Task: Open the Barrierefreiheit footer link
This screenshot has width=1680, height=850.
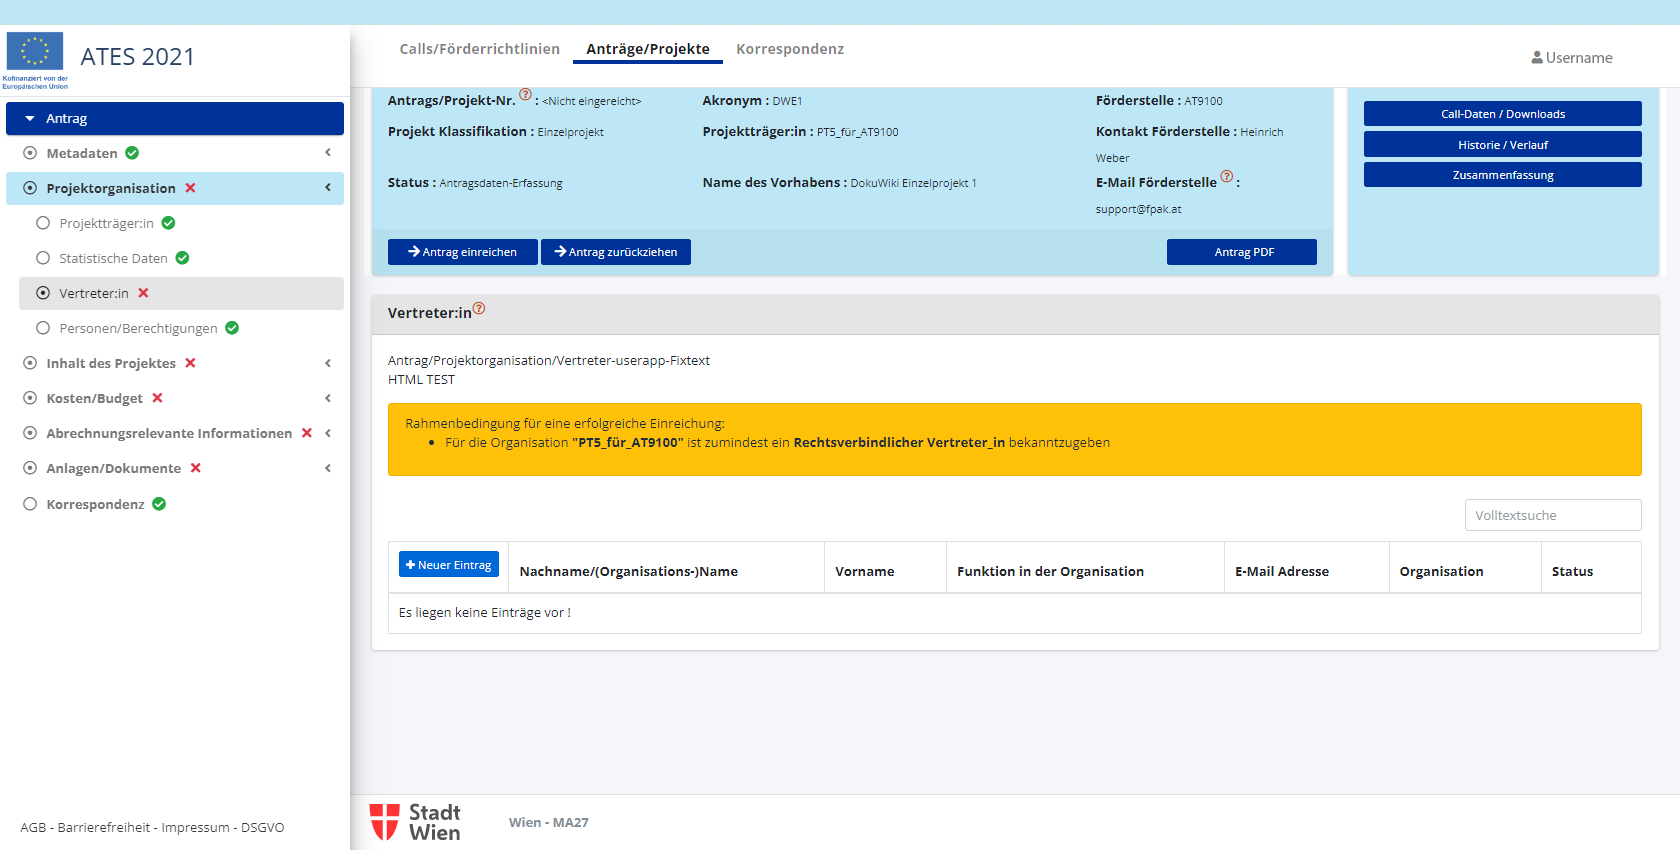Action: coord(104,827)
